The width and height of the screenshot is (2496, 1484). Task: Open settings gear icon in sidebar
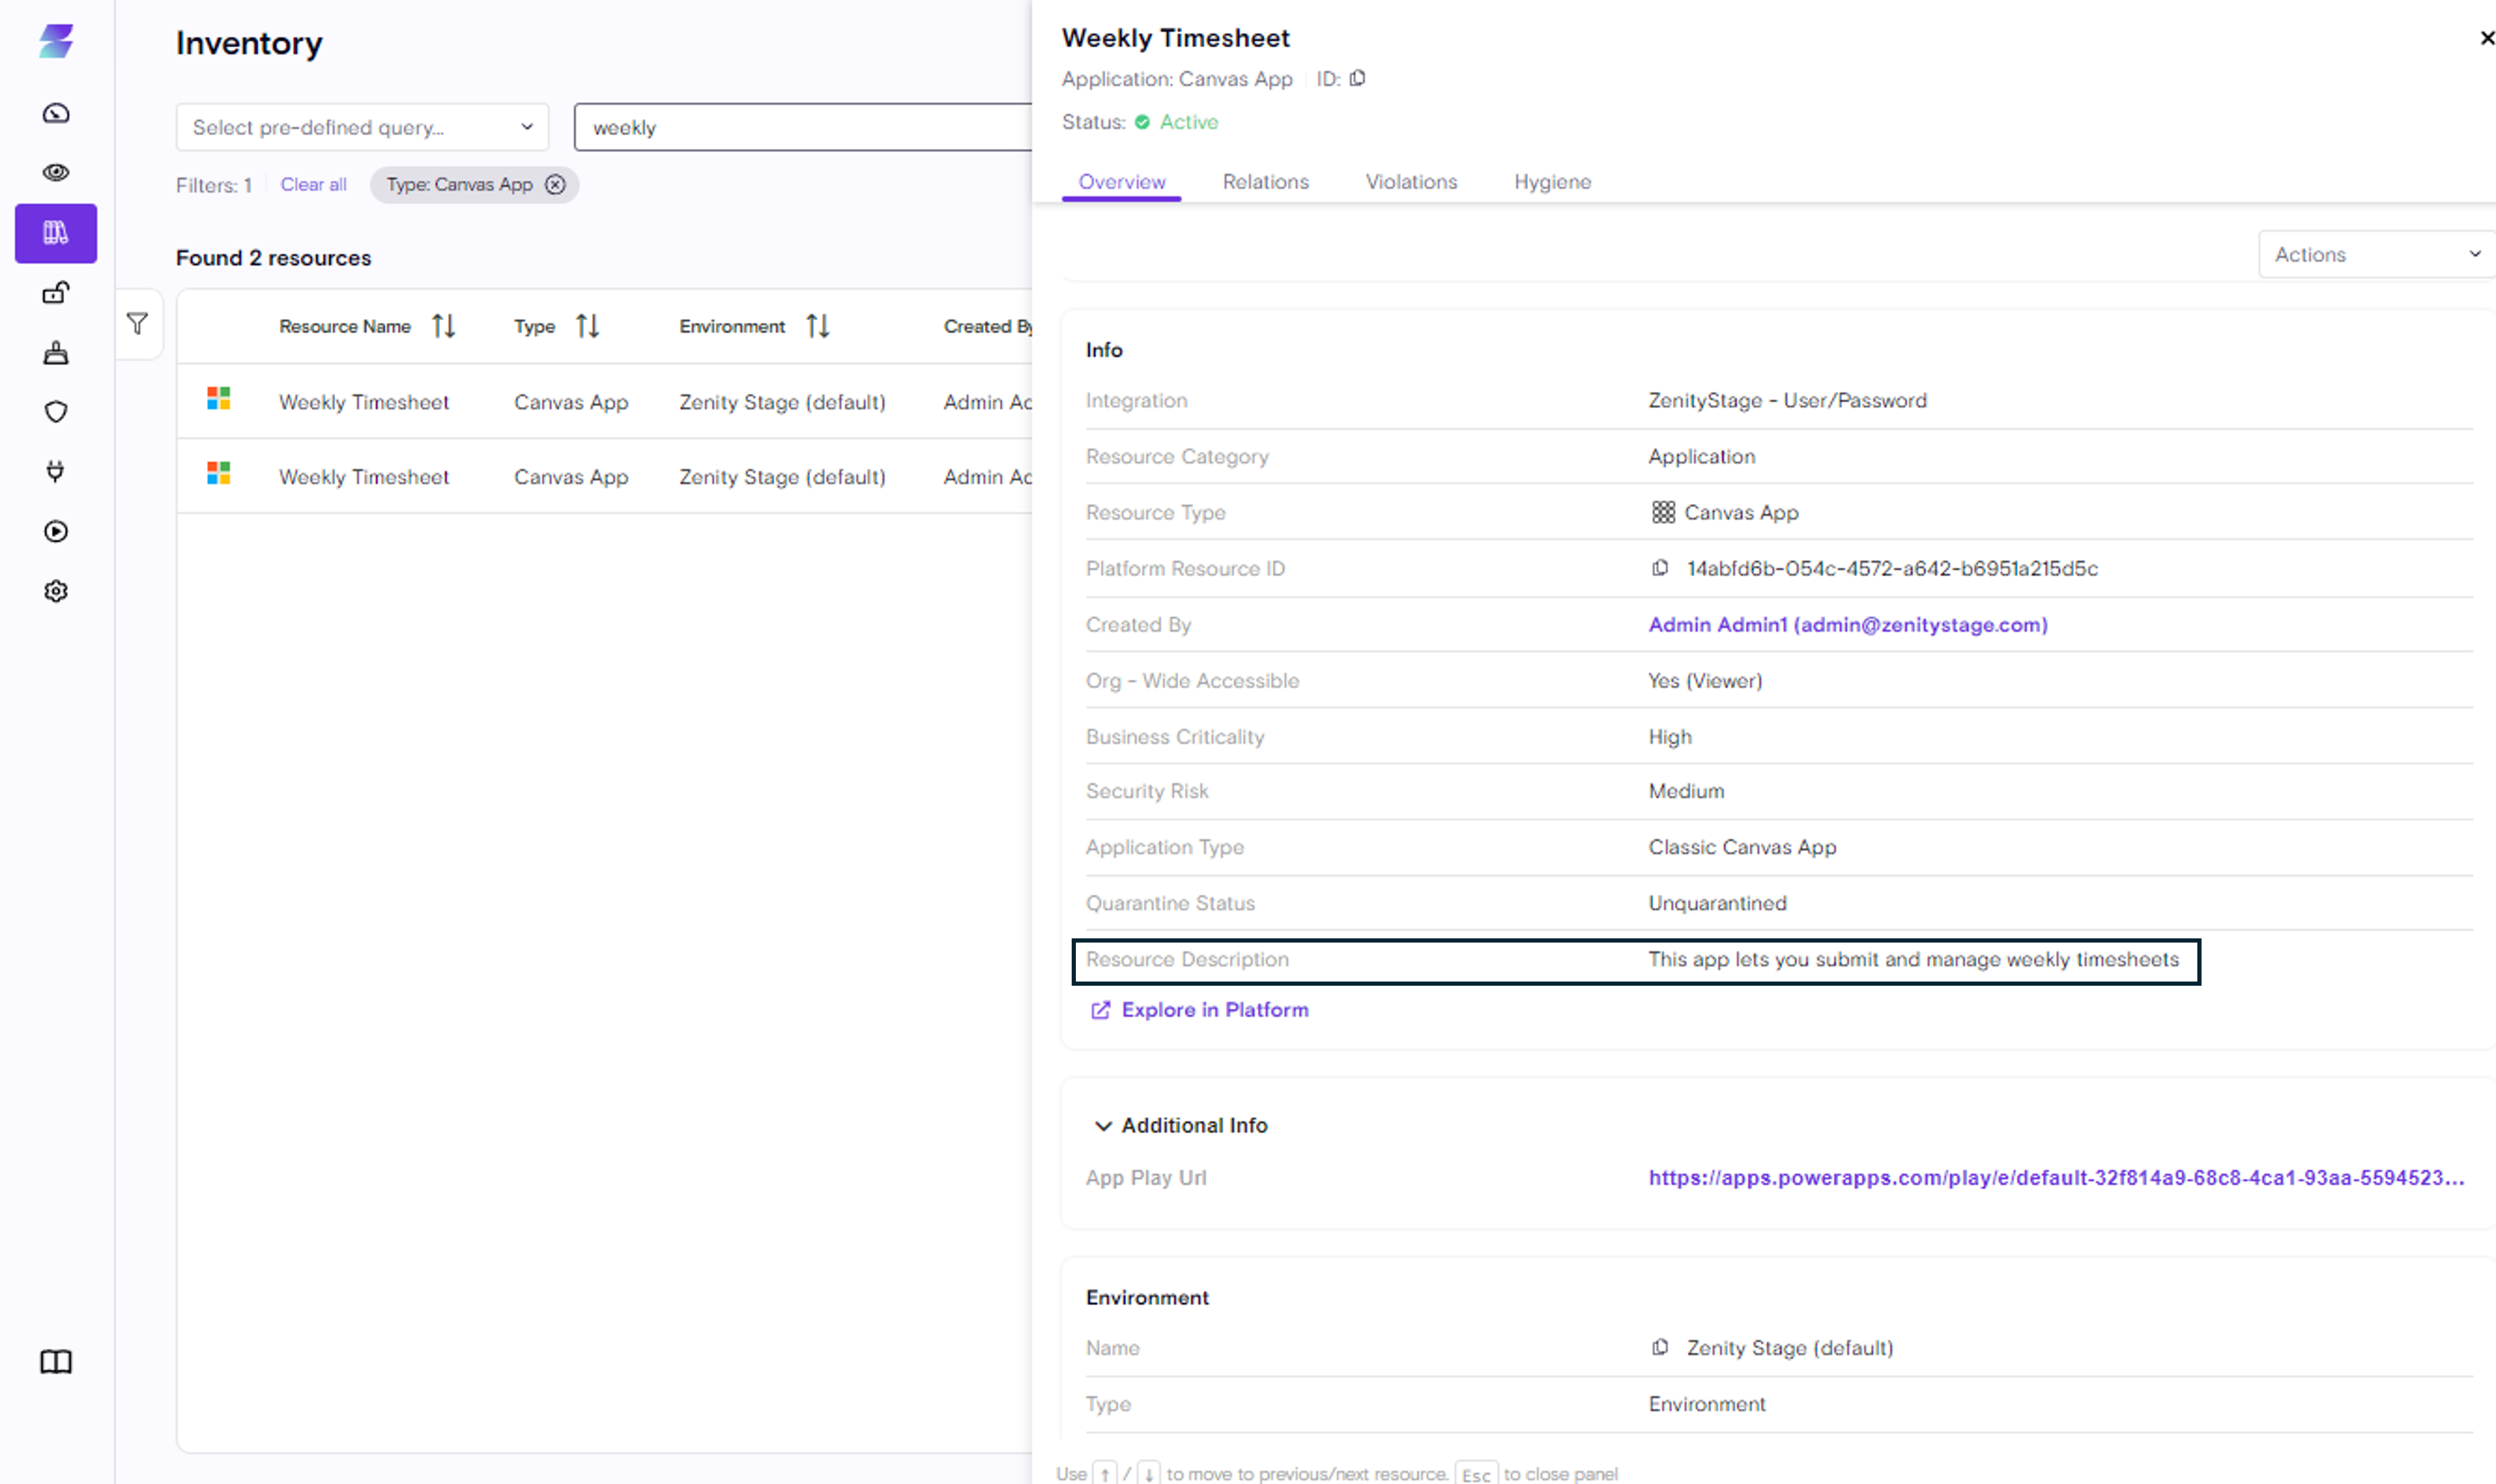(56, 591)
